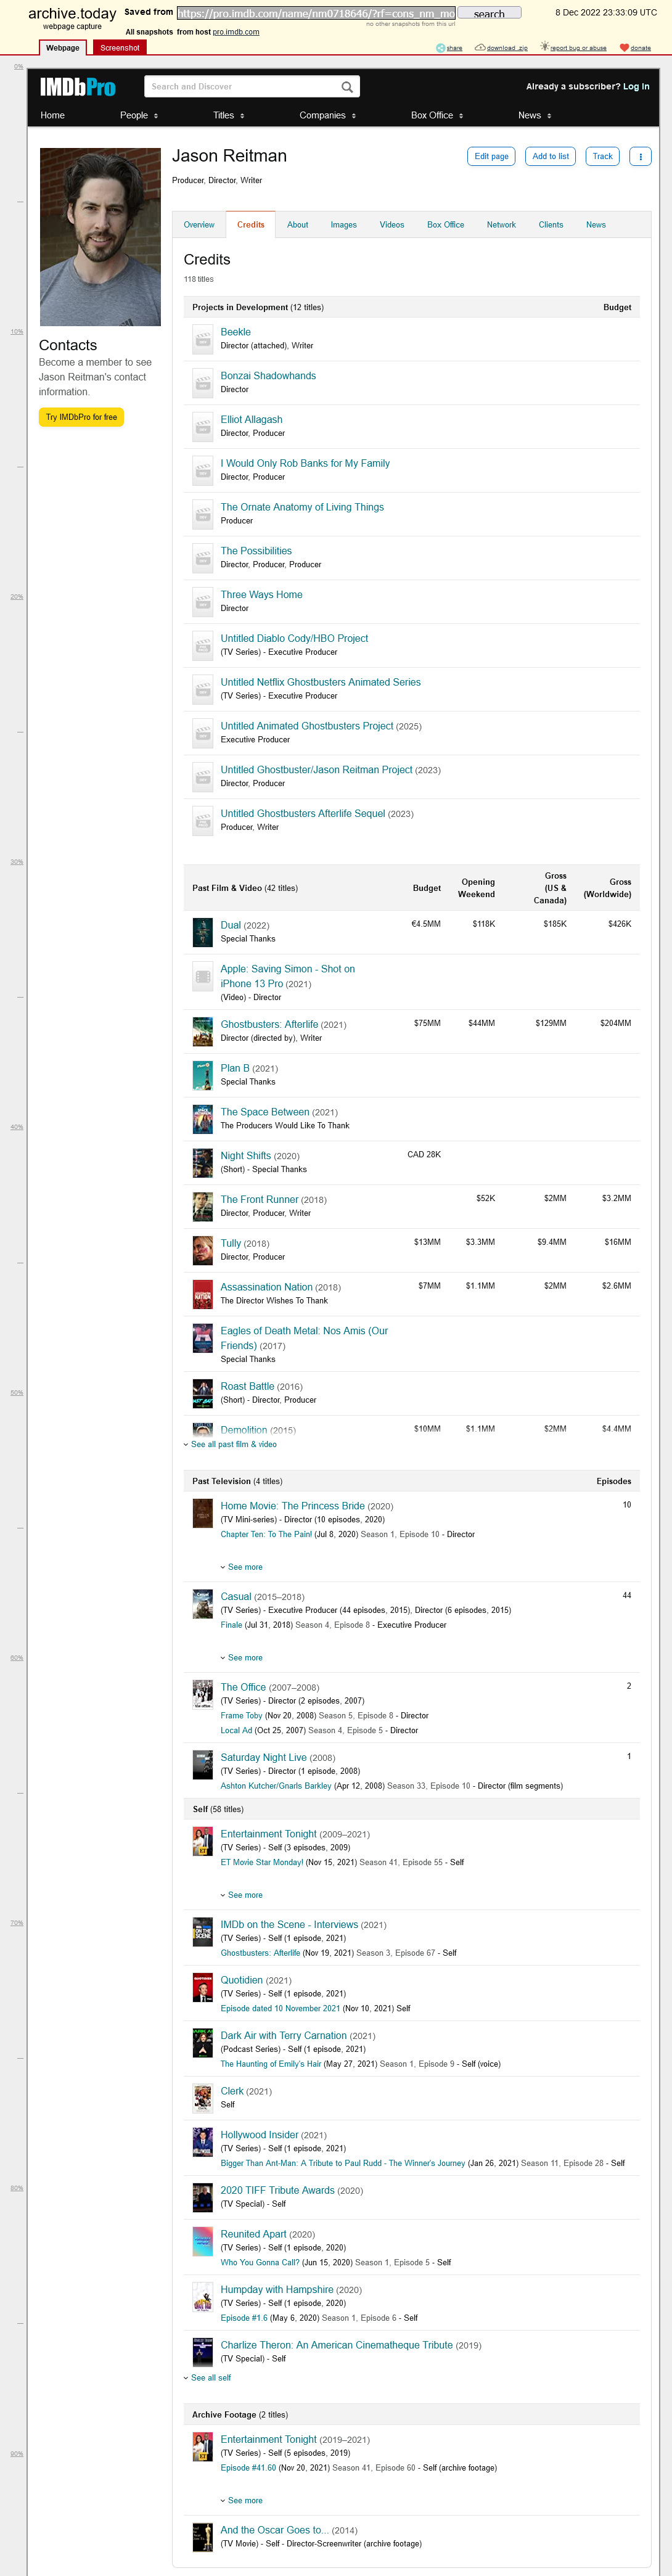The width and height of the screenshot is (672, 2576).
Task: Select the archive Webpage tab
Action: click(62, 48)
